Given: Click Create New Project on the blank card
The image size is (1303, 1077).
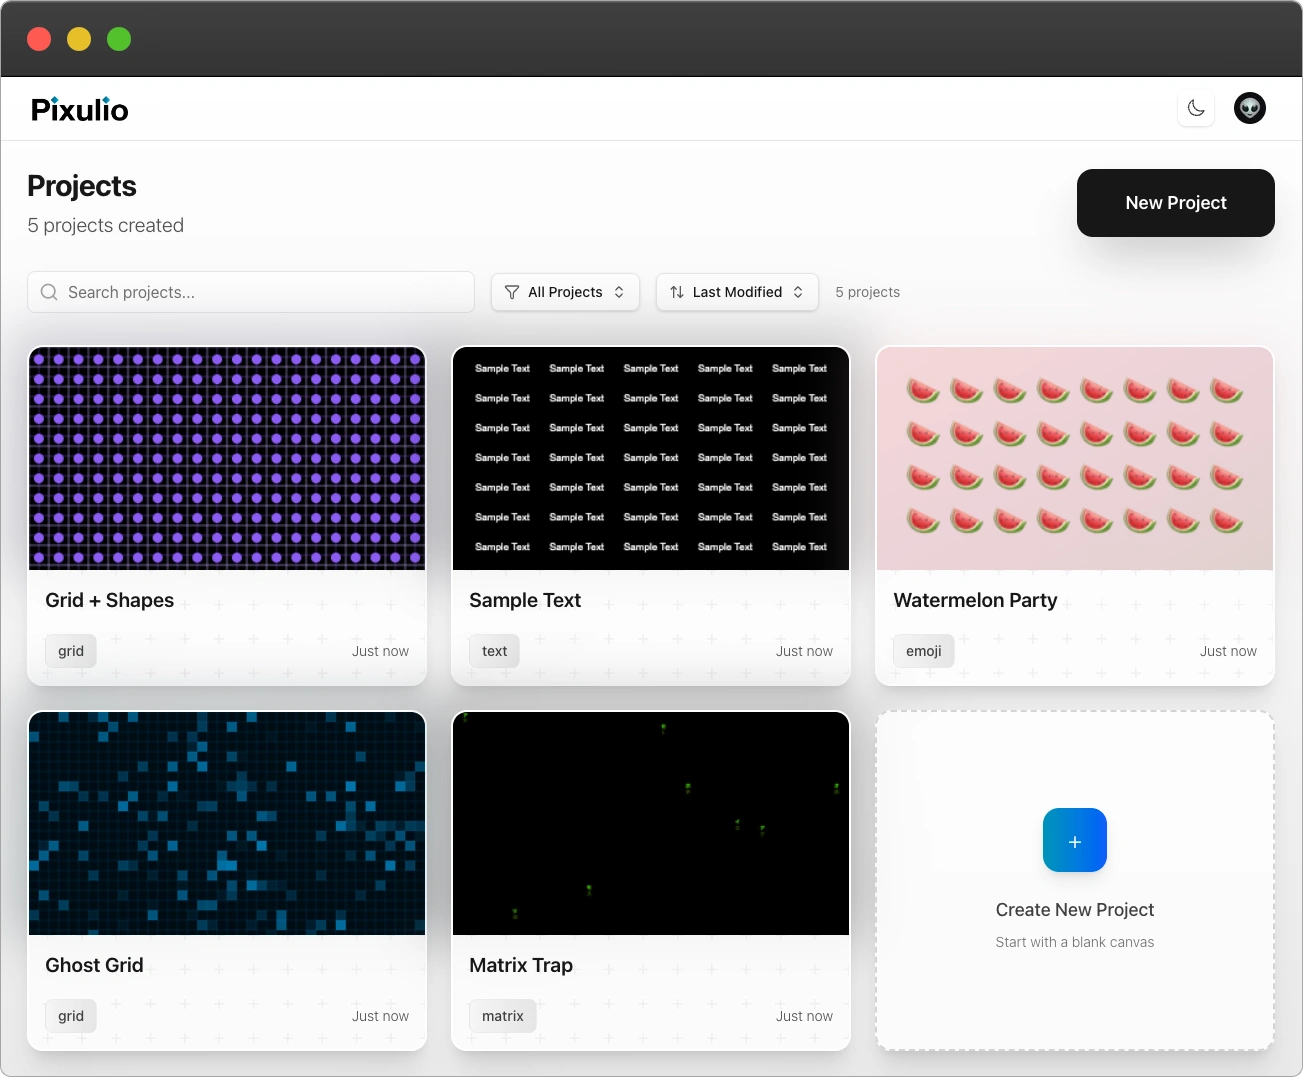Looking at the screenshot, I should click(1074, 910).
